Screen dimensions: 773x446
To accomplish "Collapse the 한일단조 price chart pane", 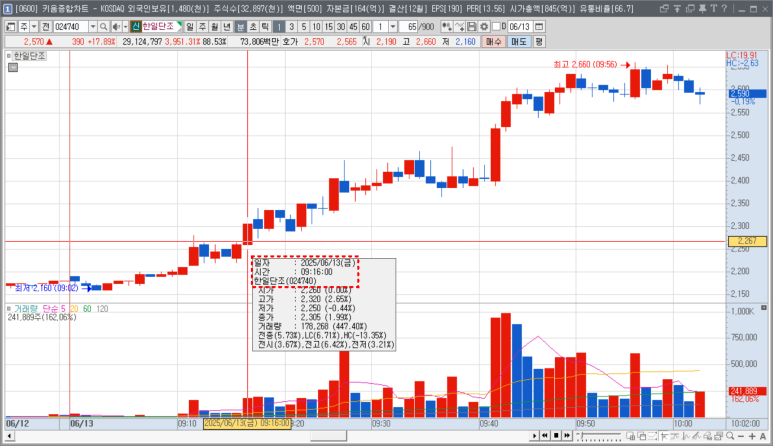I will click(9, 56).
